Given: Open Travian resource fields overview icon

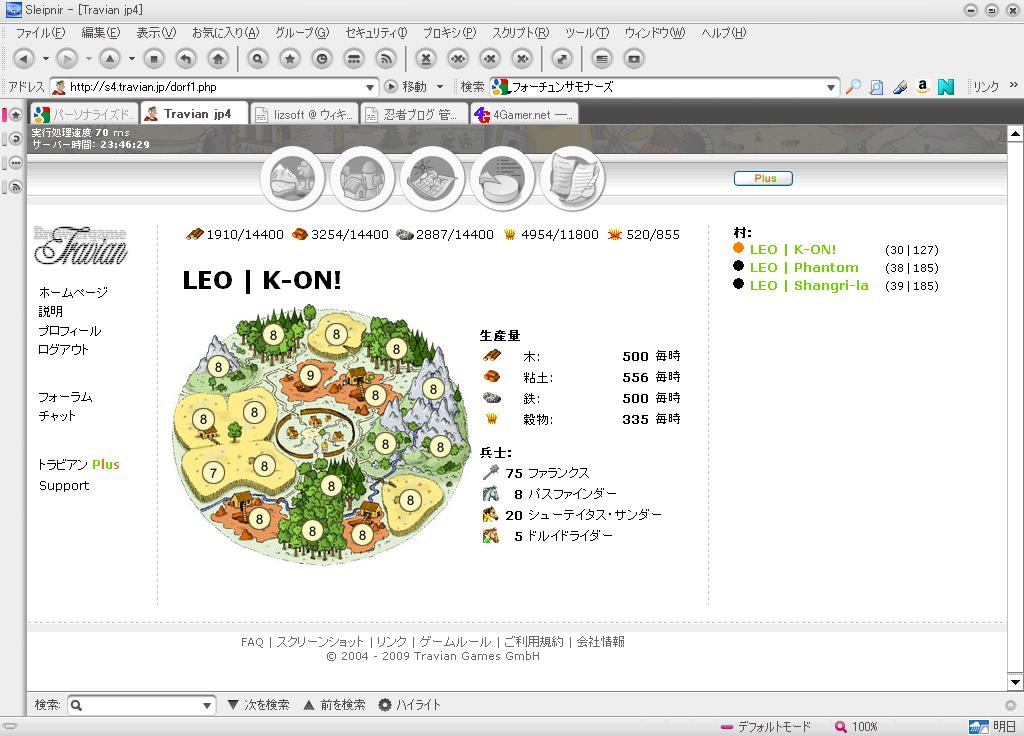Looking at the screenshot, I should click(x=293, y=178).
